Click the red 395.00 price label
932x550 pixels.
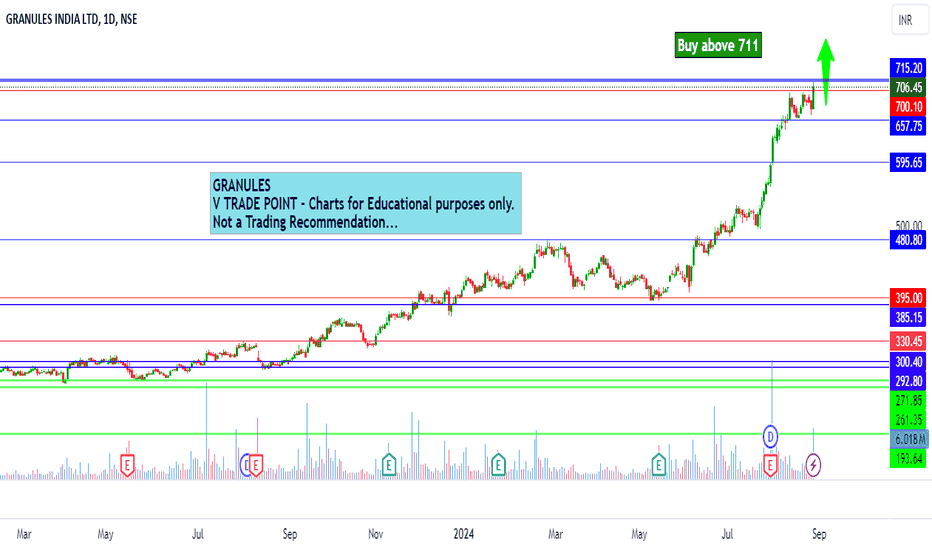[x=908, y=298]
